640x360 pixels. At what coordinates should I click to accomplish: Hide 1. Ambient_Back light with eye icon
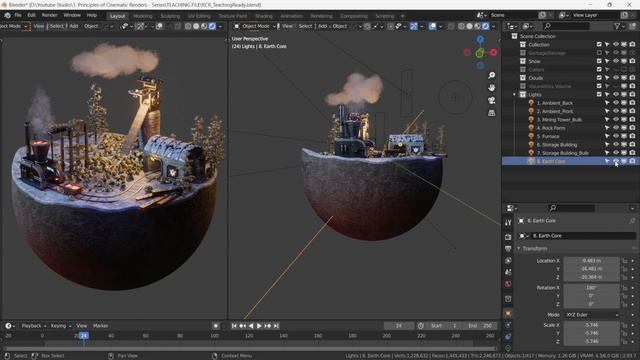click(616, 103)
